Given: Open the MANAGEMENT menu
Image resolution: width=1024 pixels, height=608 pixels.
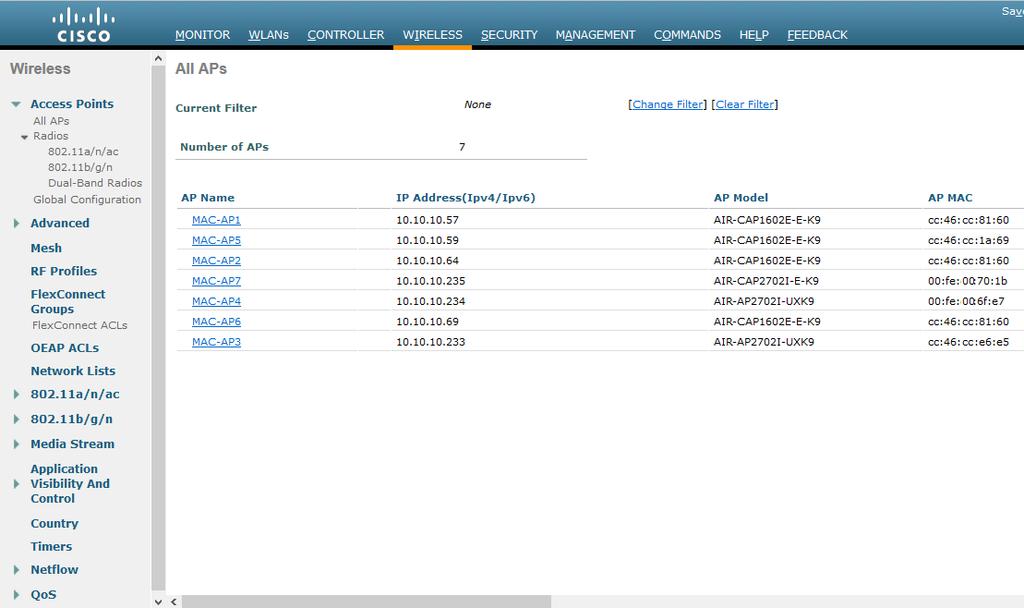Looking at the screenshot, I should (595, 35).
